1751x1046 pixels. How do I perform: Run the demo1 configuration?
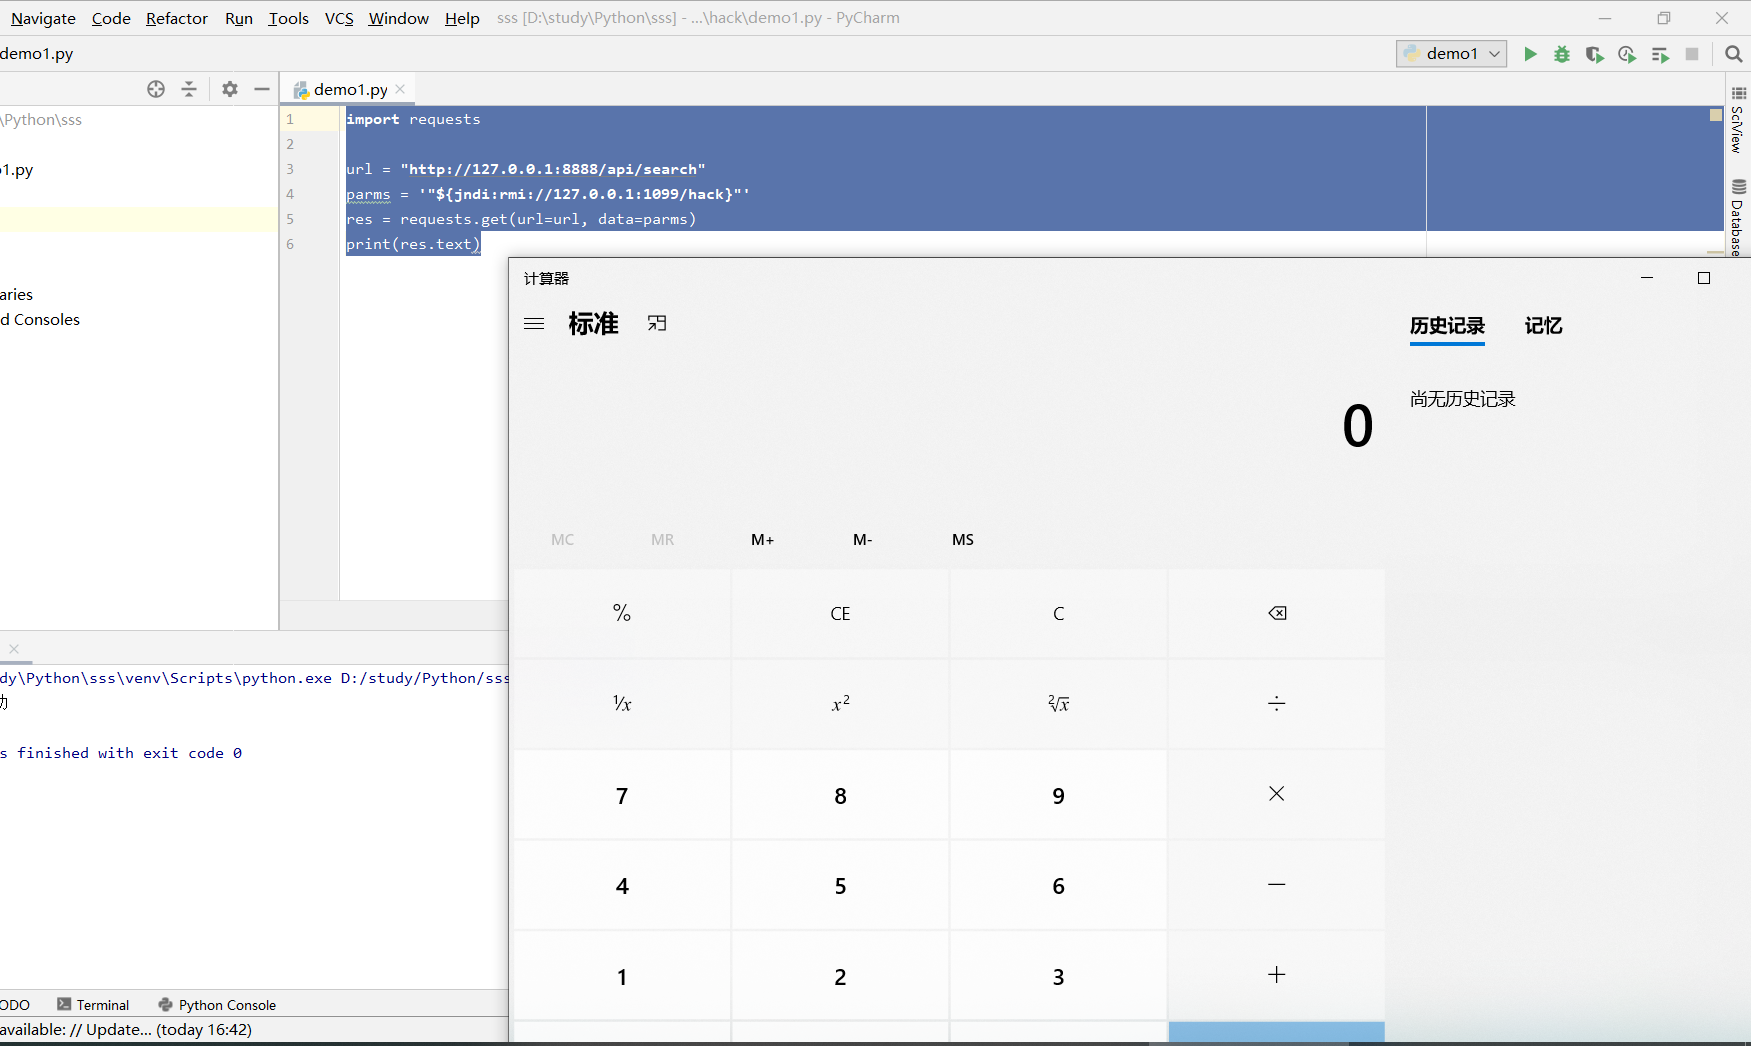click(1530, 54)
